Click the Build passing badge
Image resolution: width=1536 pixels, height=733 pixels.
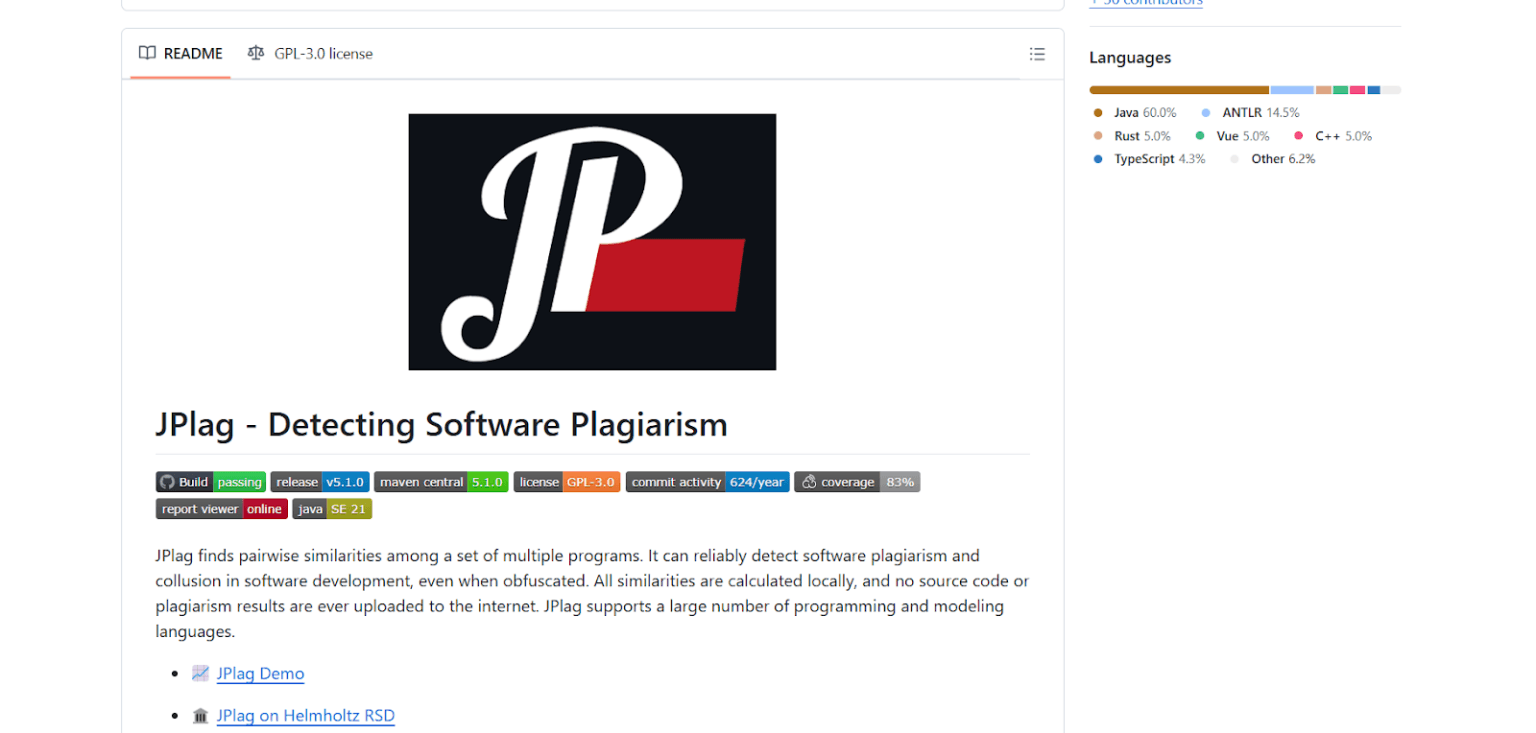point(210,481)
